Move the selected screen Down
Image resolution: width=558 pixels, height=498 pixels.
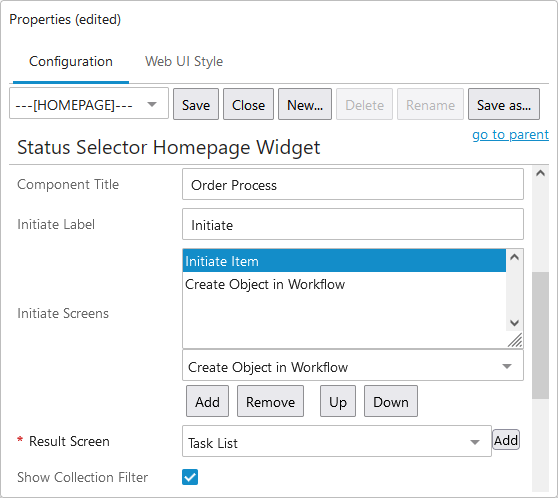point(391,402)
